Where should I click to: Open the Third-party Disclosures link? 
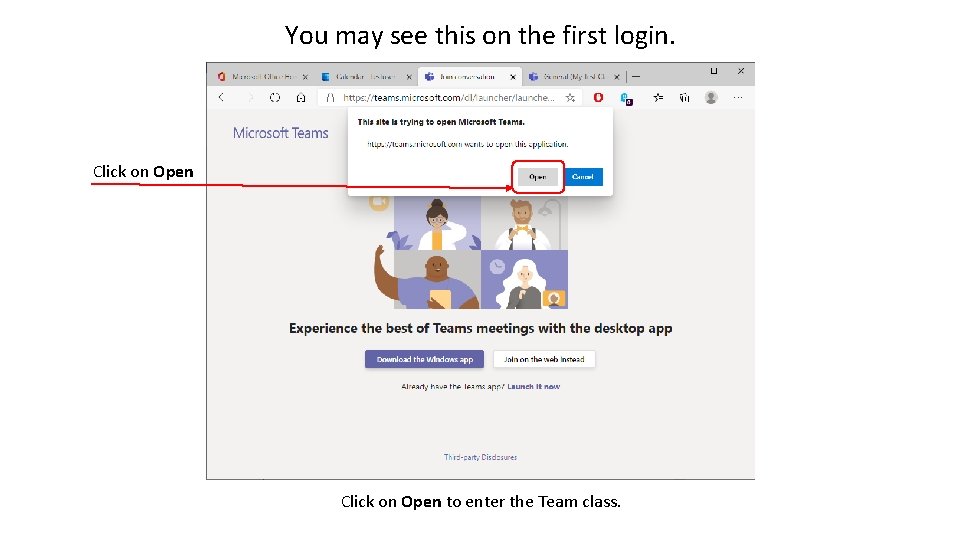[480, 457]
